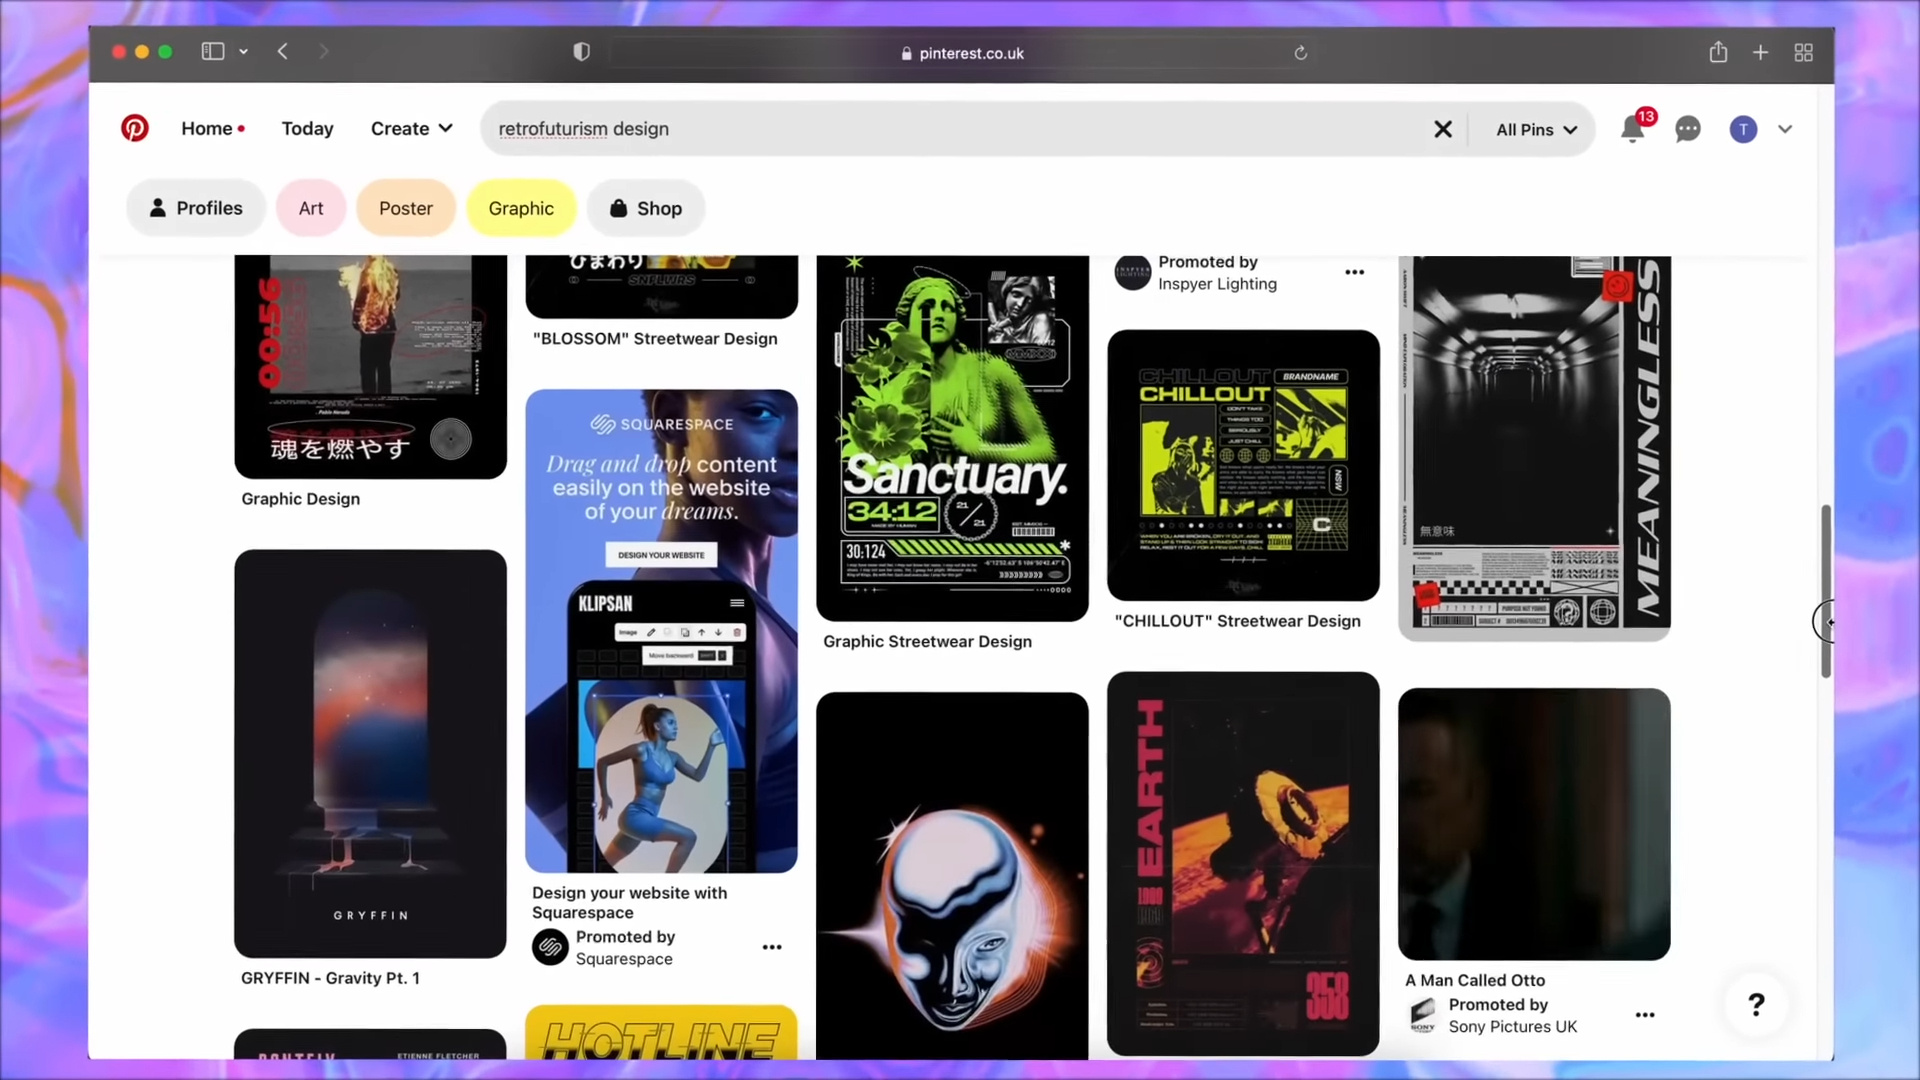Open the HOTLINE yellow pin
The image size is (1920, 1080).
coord(661,1033)
